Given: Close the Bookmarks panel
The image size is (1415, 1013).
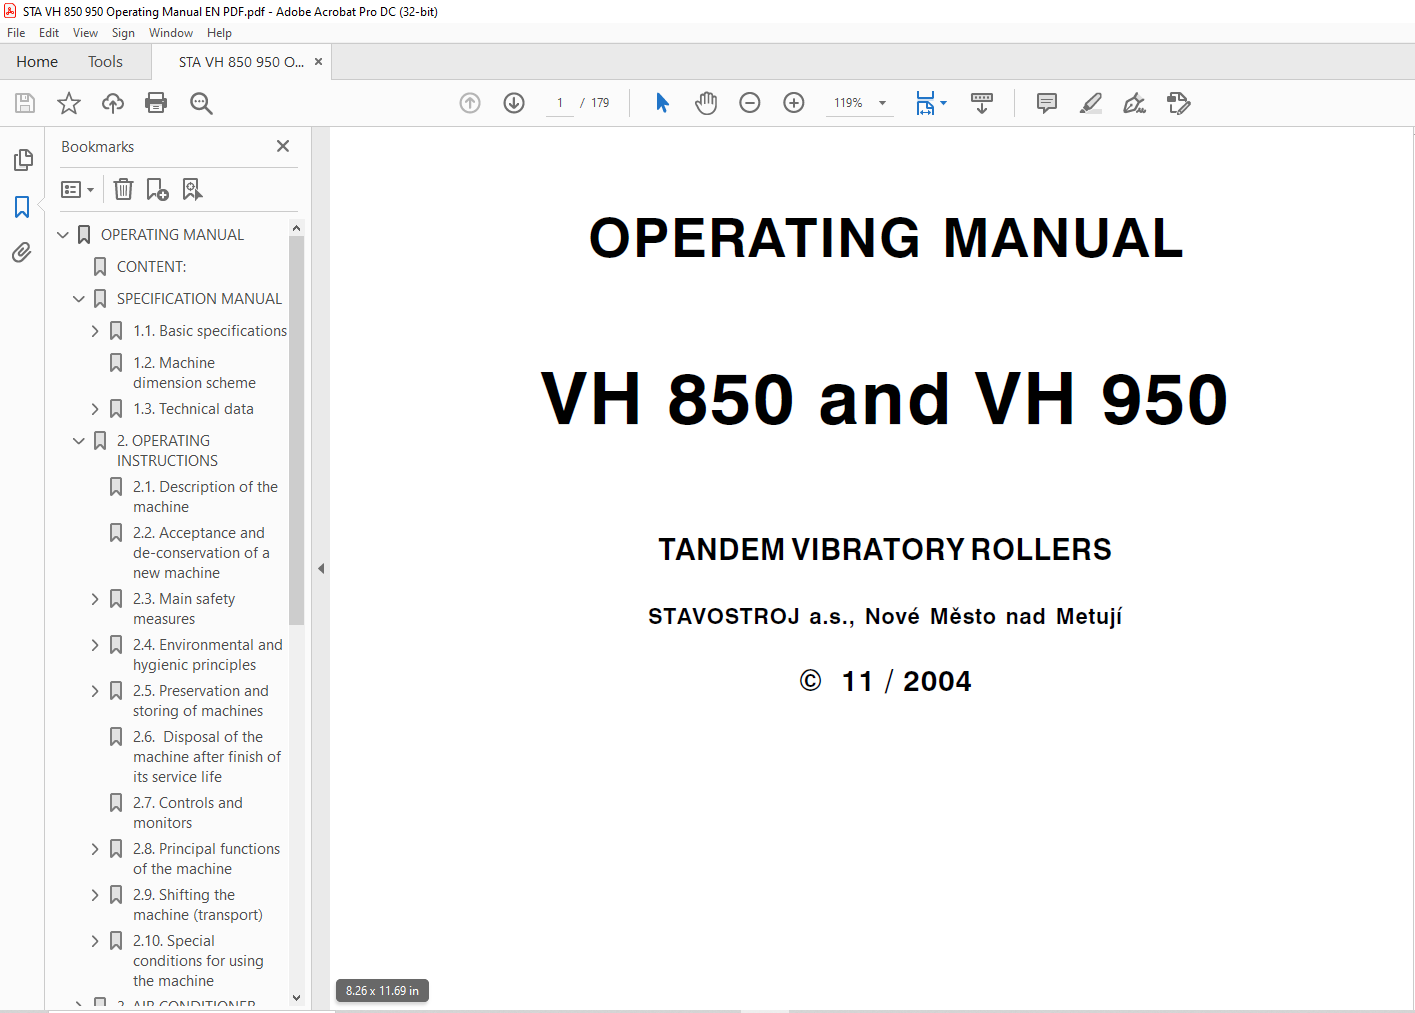Looking at the screenshot, I should point(283,146).
